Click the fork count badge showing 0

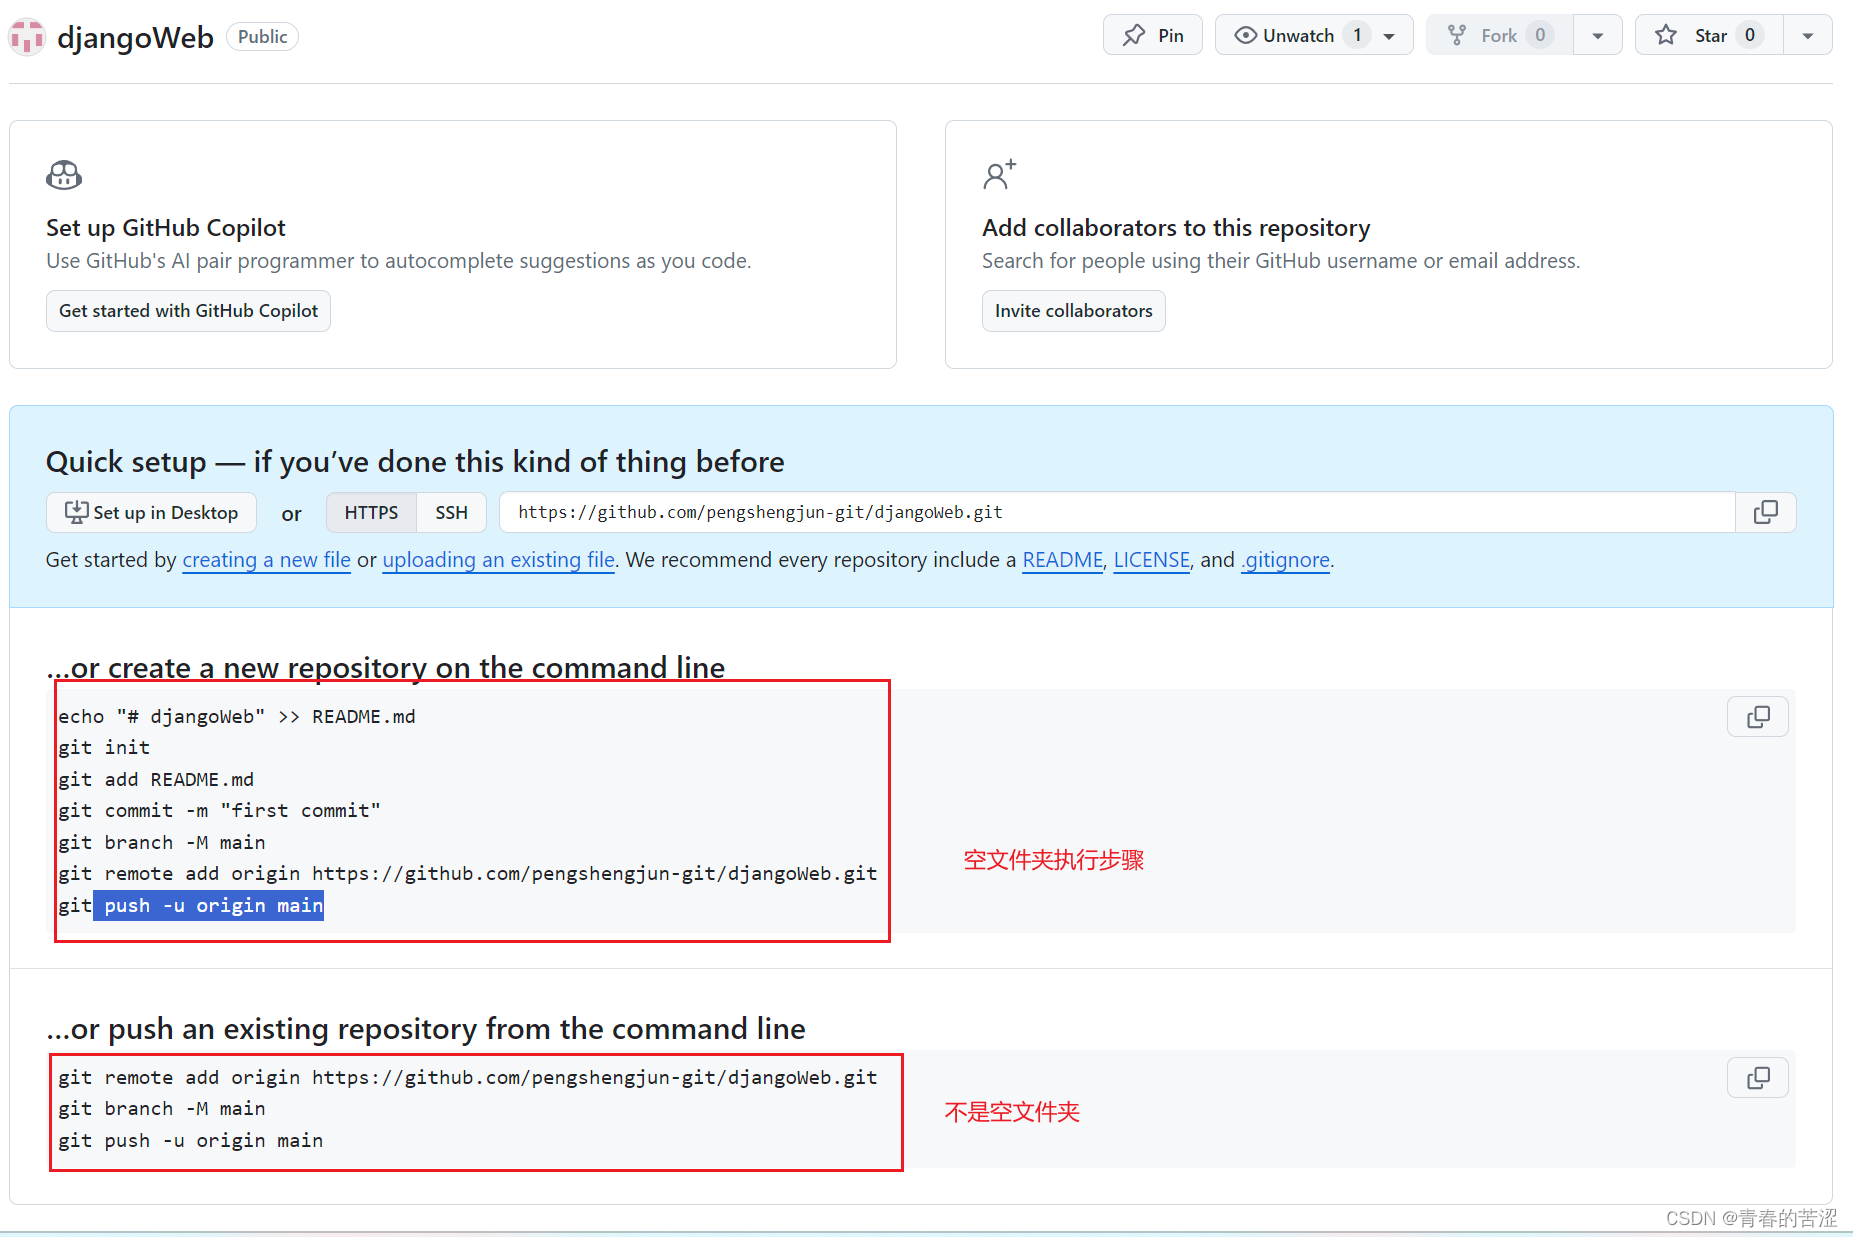pos(1540,35)
